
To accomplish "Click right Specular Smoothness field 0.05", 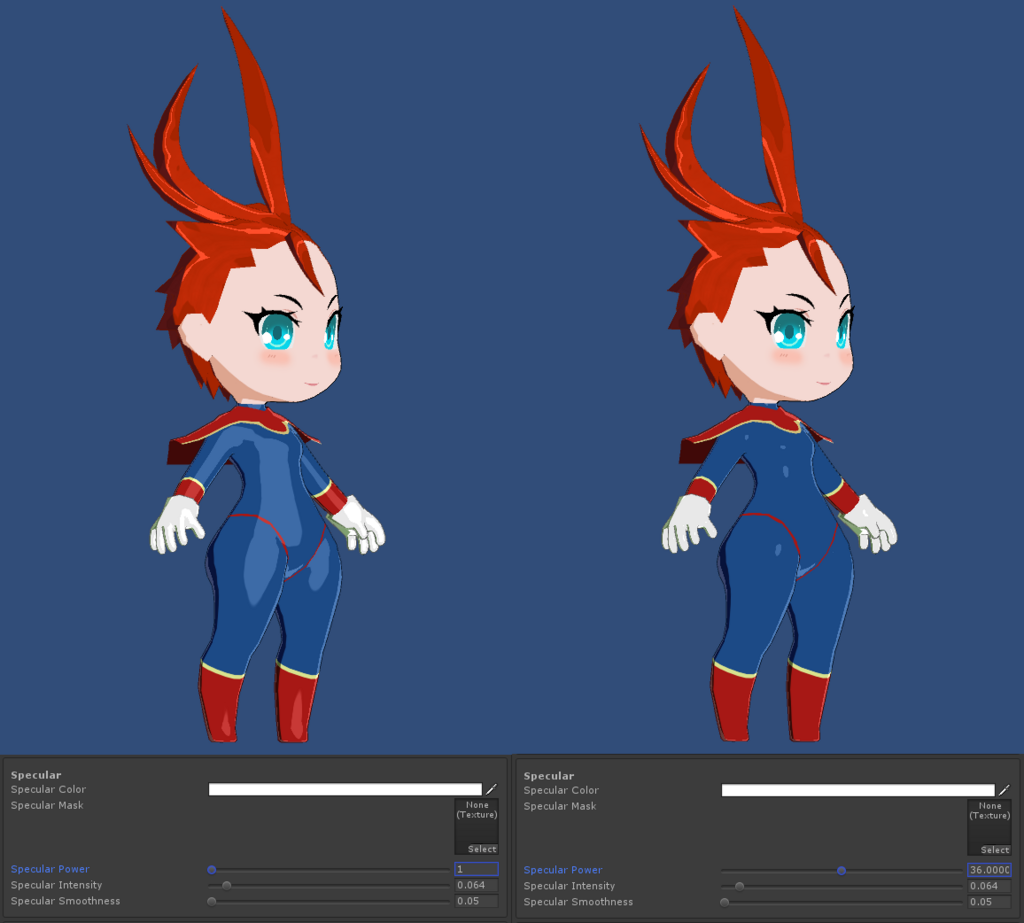I will (989, 901).
